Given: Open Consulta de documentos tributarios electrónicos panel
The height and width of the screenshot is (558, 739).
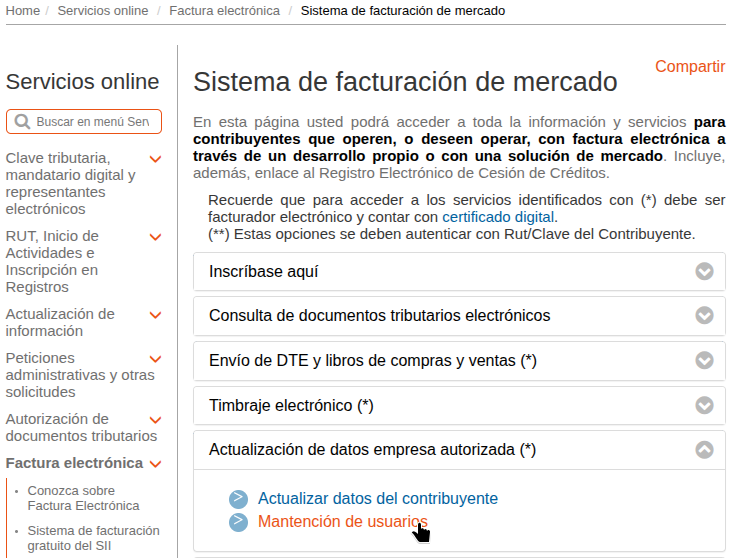Looking at the screenshot, I should click(379, 316).
